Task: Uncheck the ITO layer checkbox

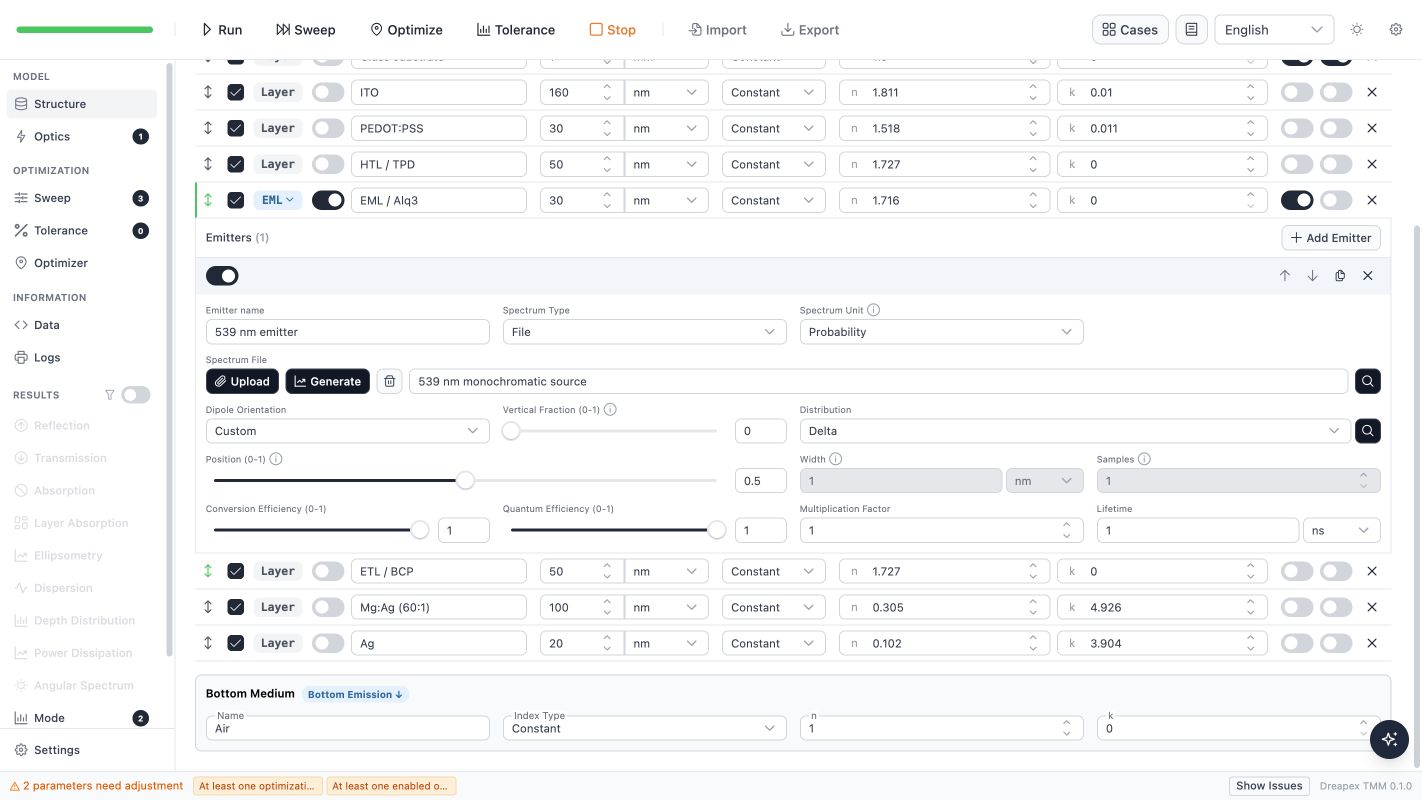Action: click(x=236, y=92)
